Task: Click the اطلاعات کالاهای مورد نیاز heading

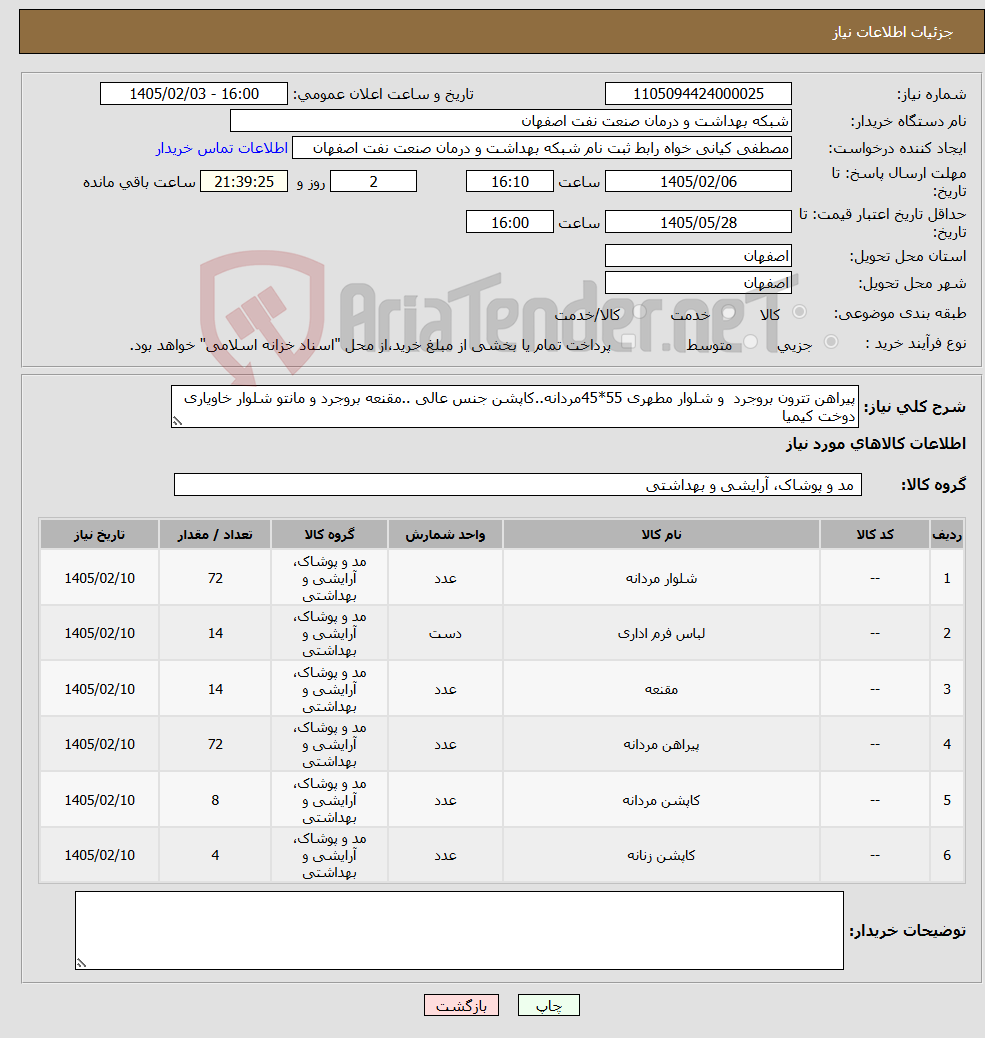Action: point(876,444)
